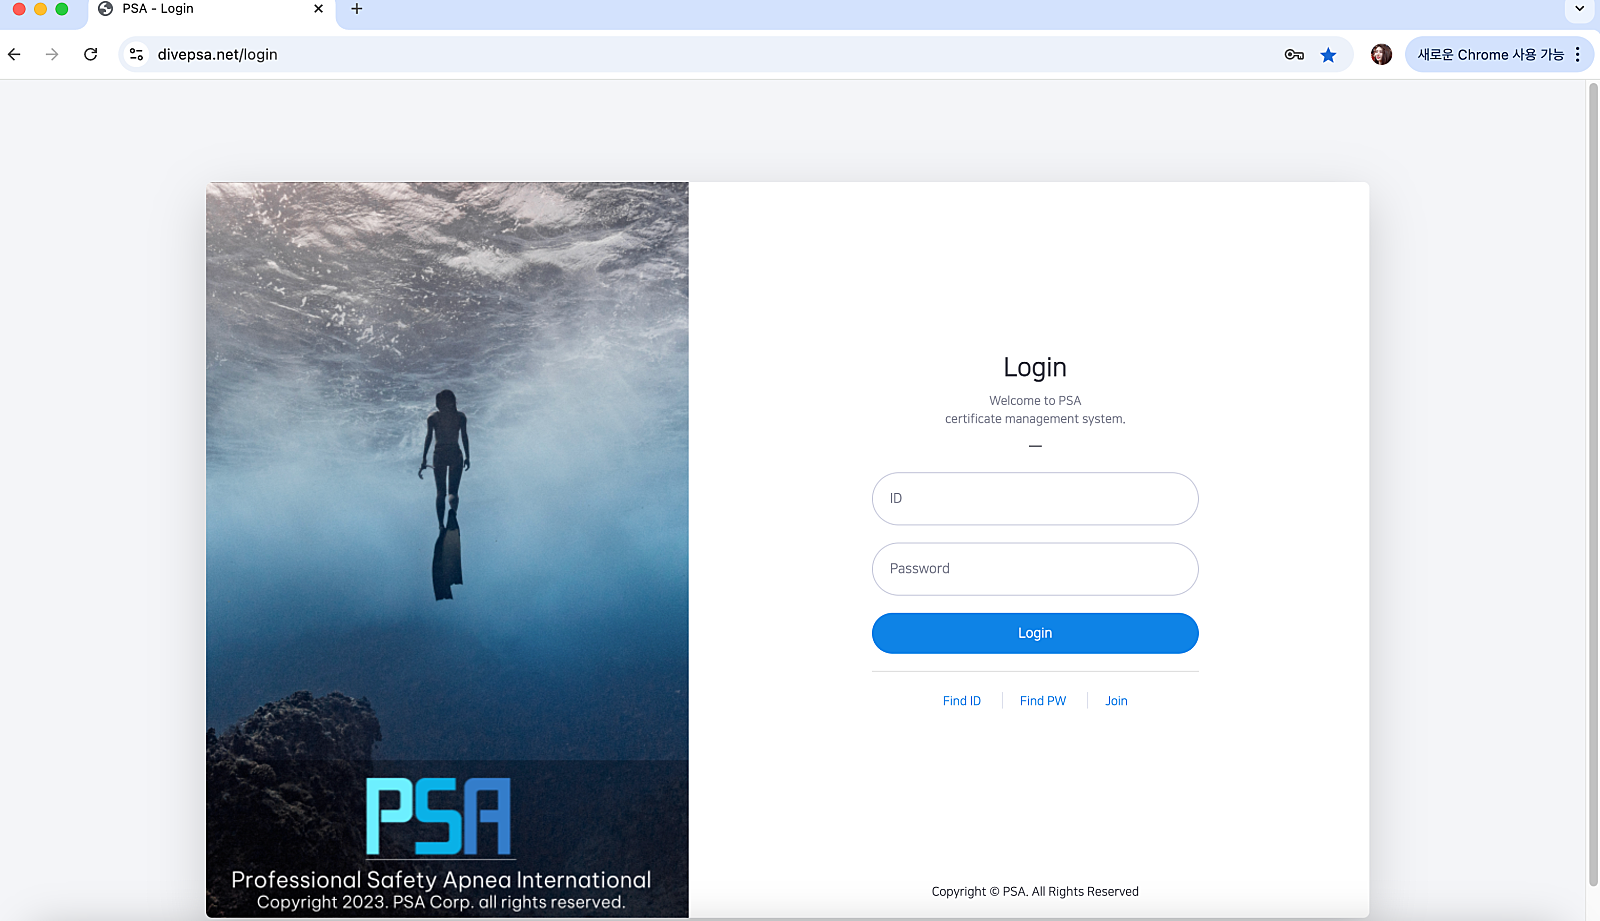Click the browser back arrow
The height and width of the screenshot is (921, 1600).
(x=14, y=54)
